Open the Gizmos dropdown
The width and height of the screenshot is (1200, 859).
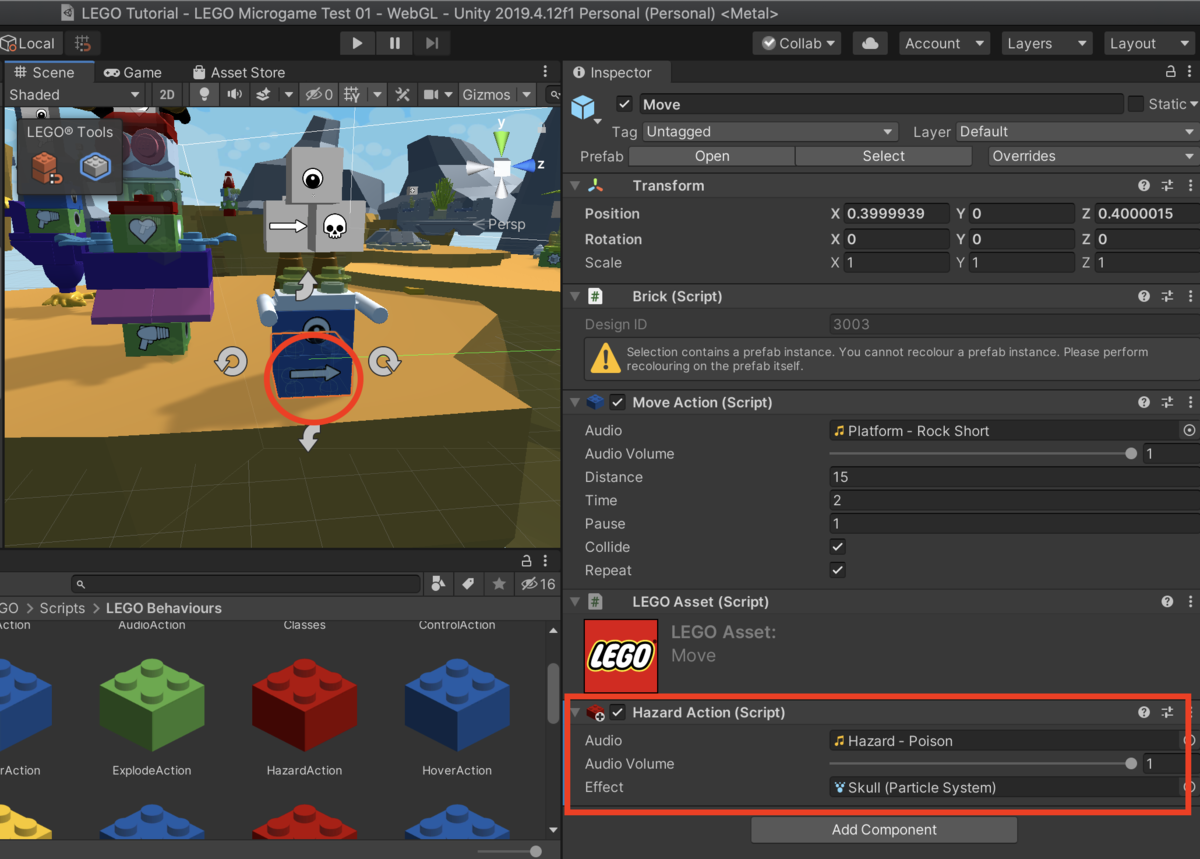495,94
